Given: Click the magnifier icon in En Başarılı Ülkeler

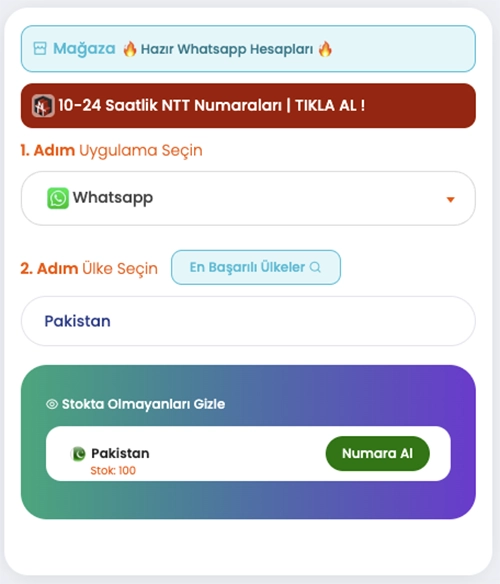Looking at the screenshot, I should 315,267.
